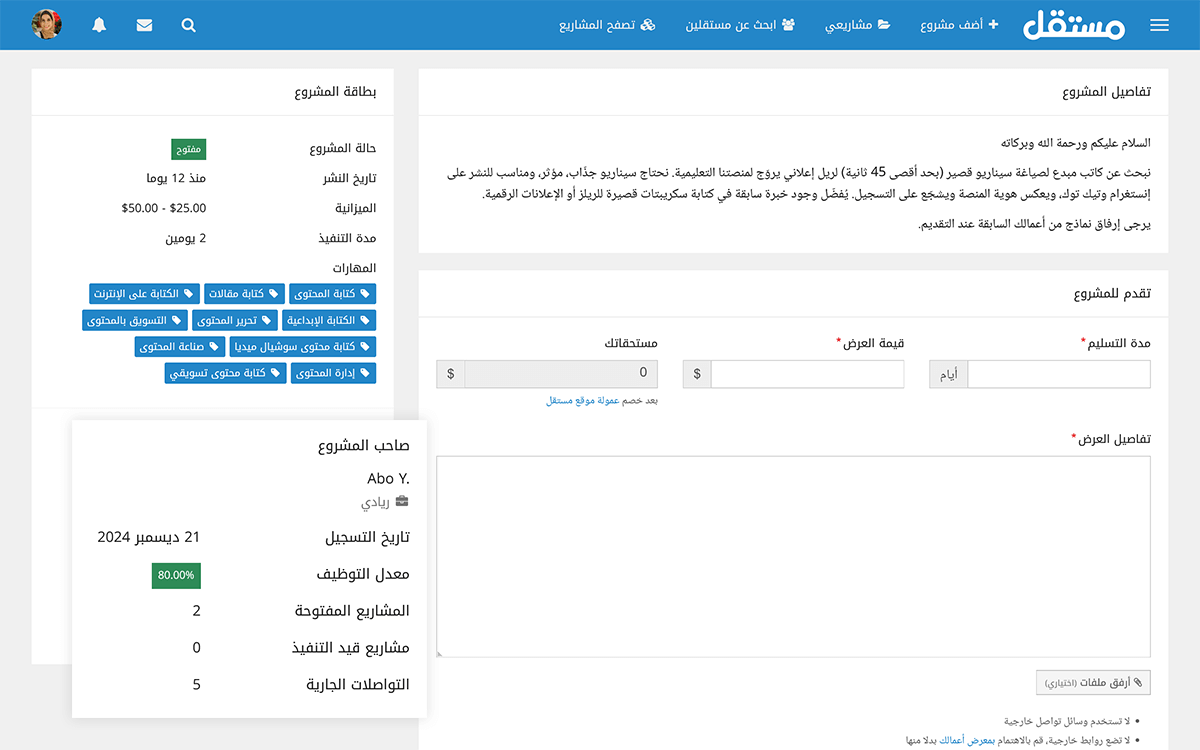Click the أرفق ملفات attach button
Screen dimensions: 1200x750
point(1093,682)
